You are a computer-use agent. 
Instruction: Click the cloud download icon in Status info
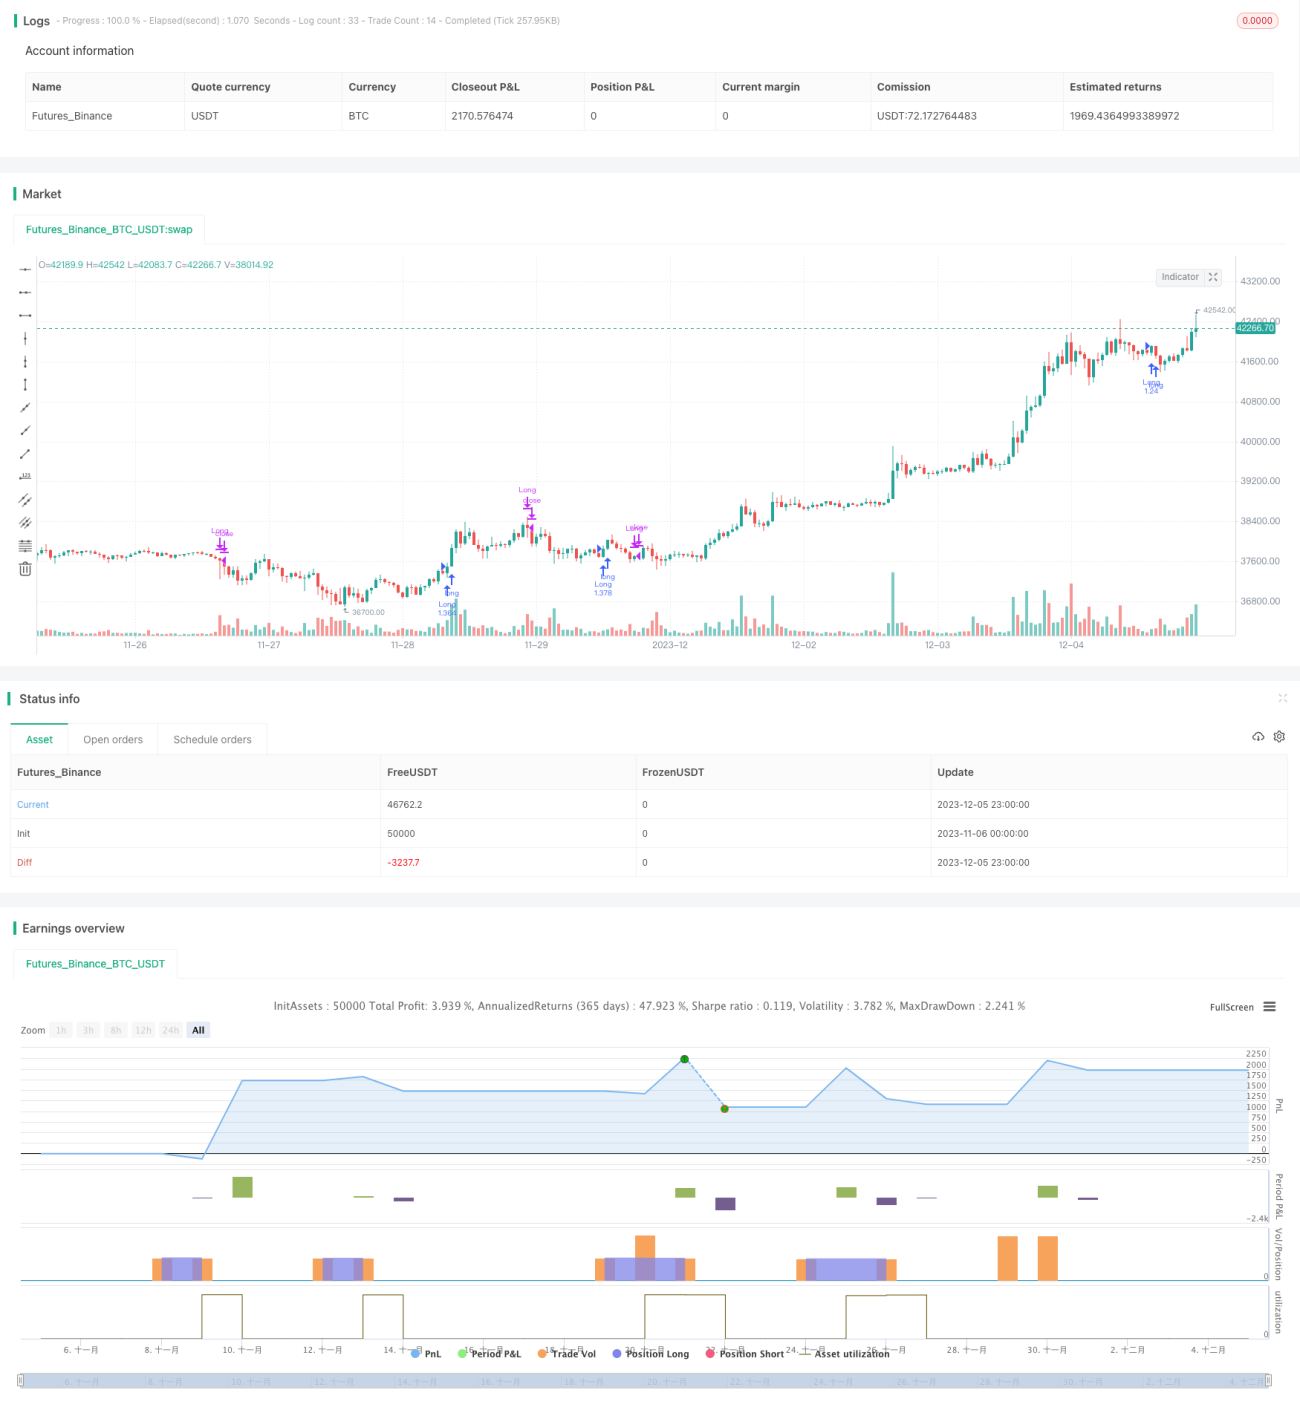(1258, 737)
